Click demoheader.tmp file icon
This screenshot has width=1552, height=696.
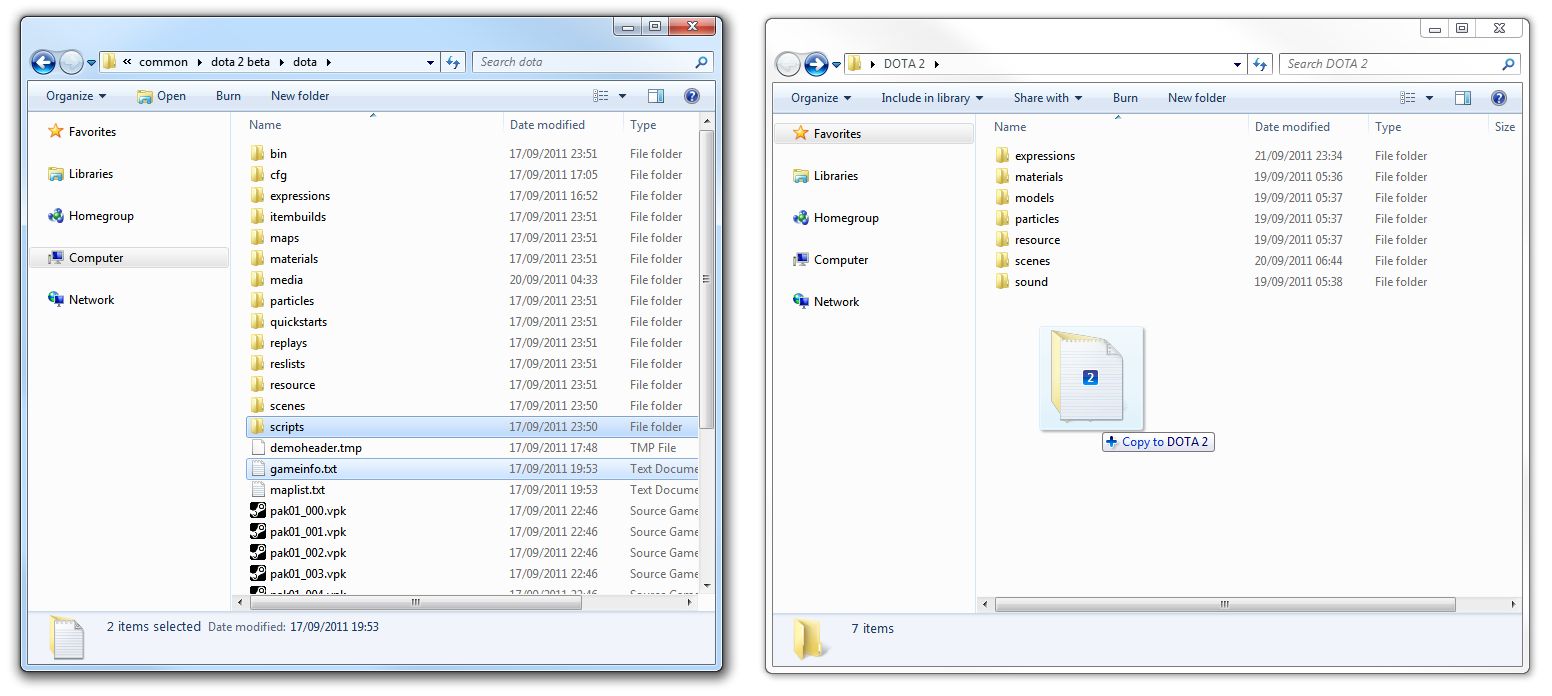coord(257,448)
